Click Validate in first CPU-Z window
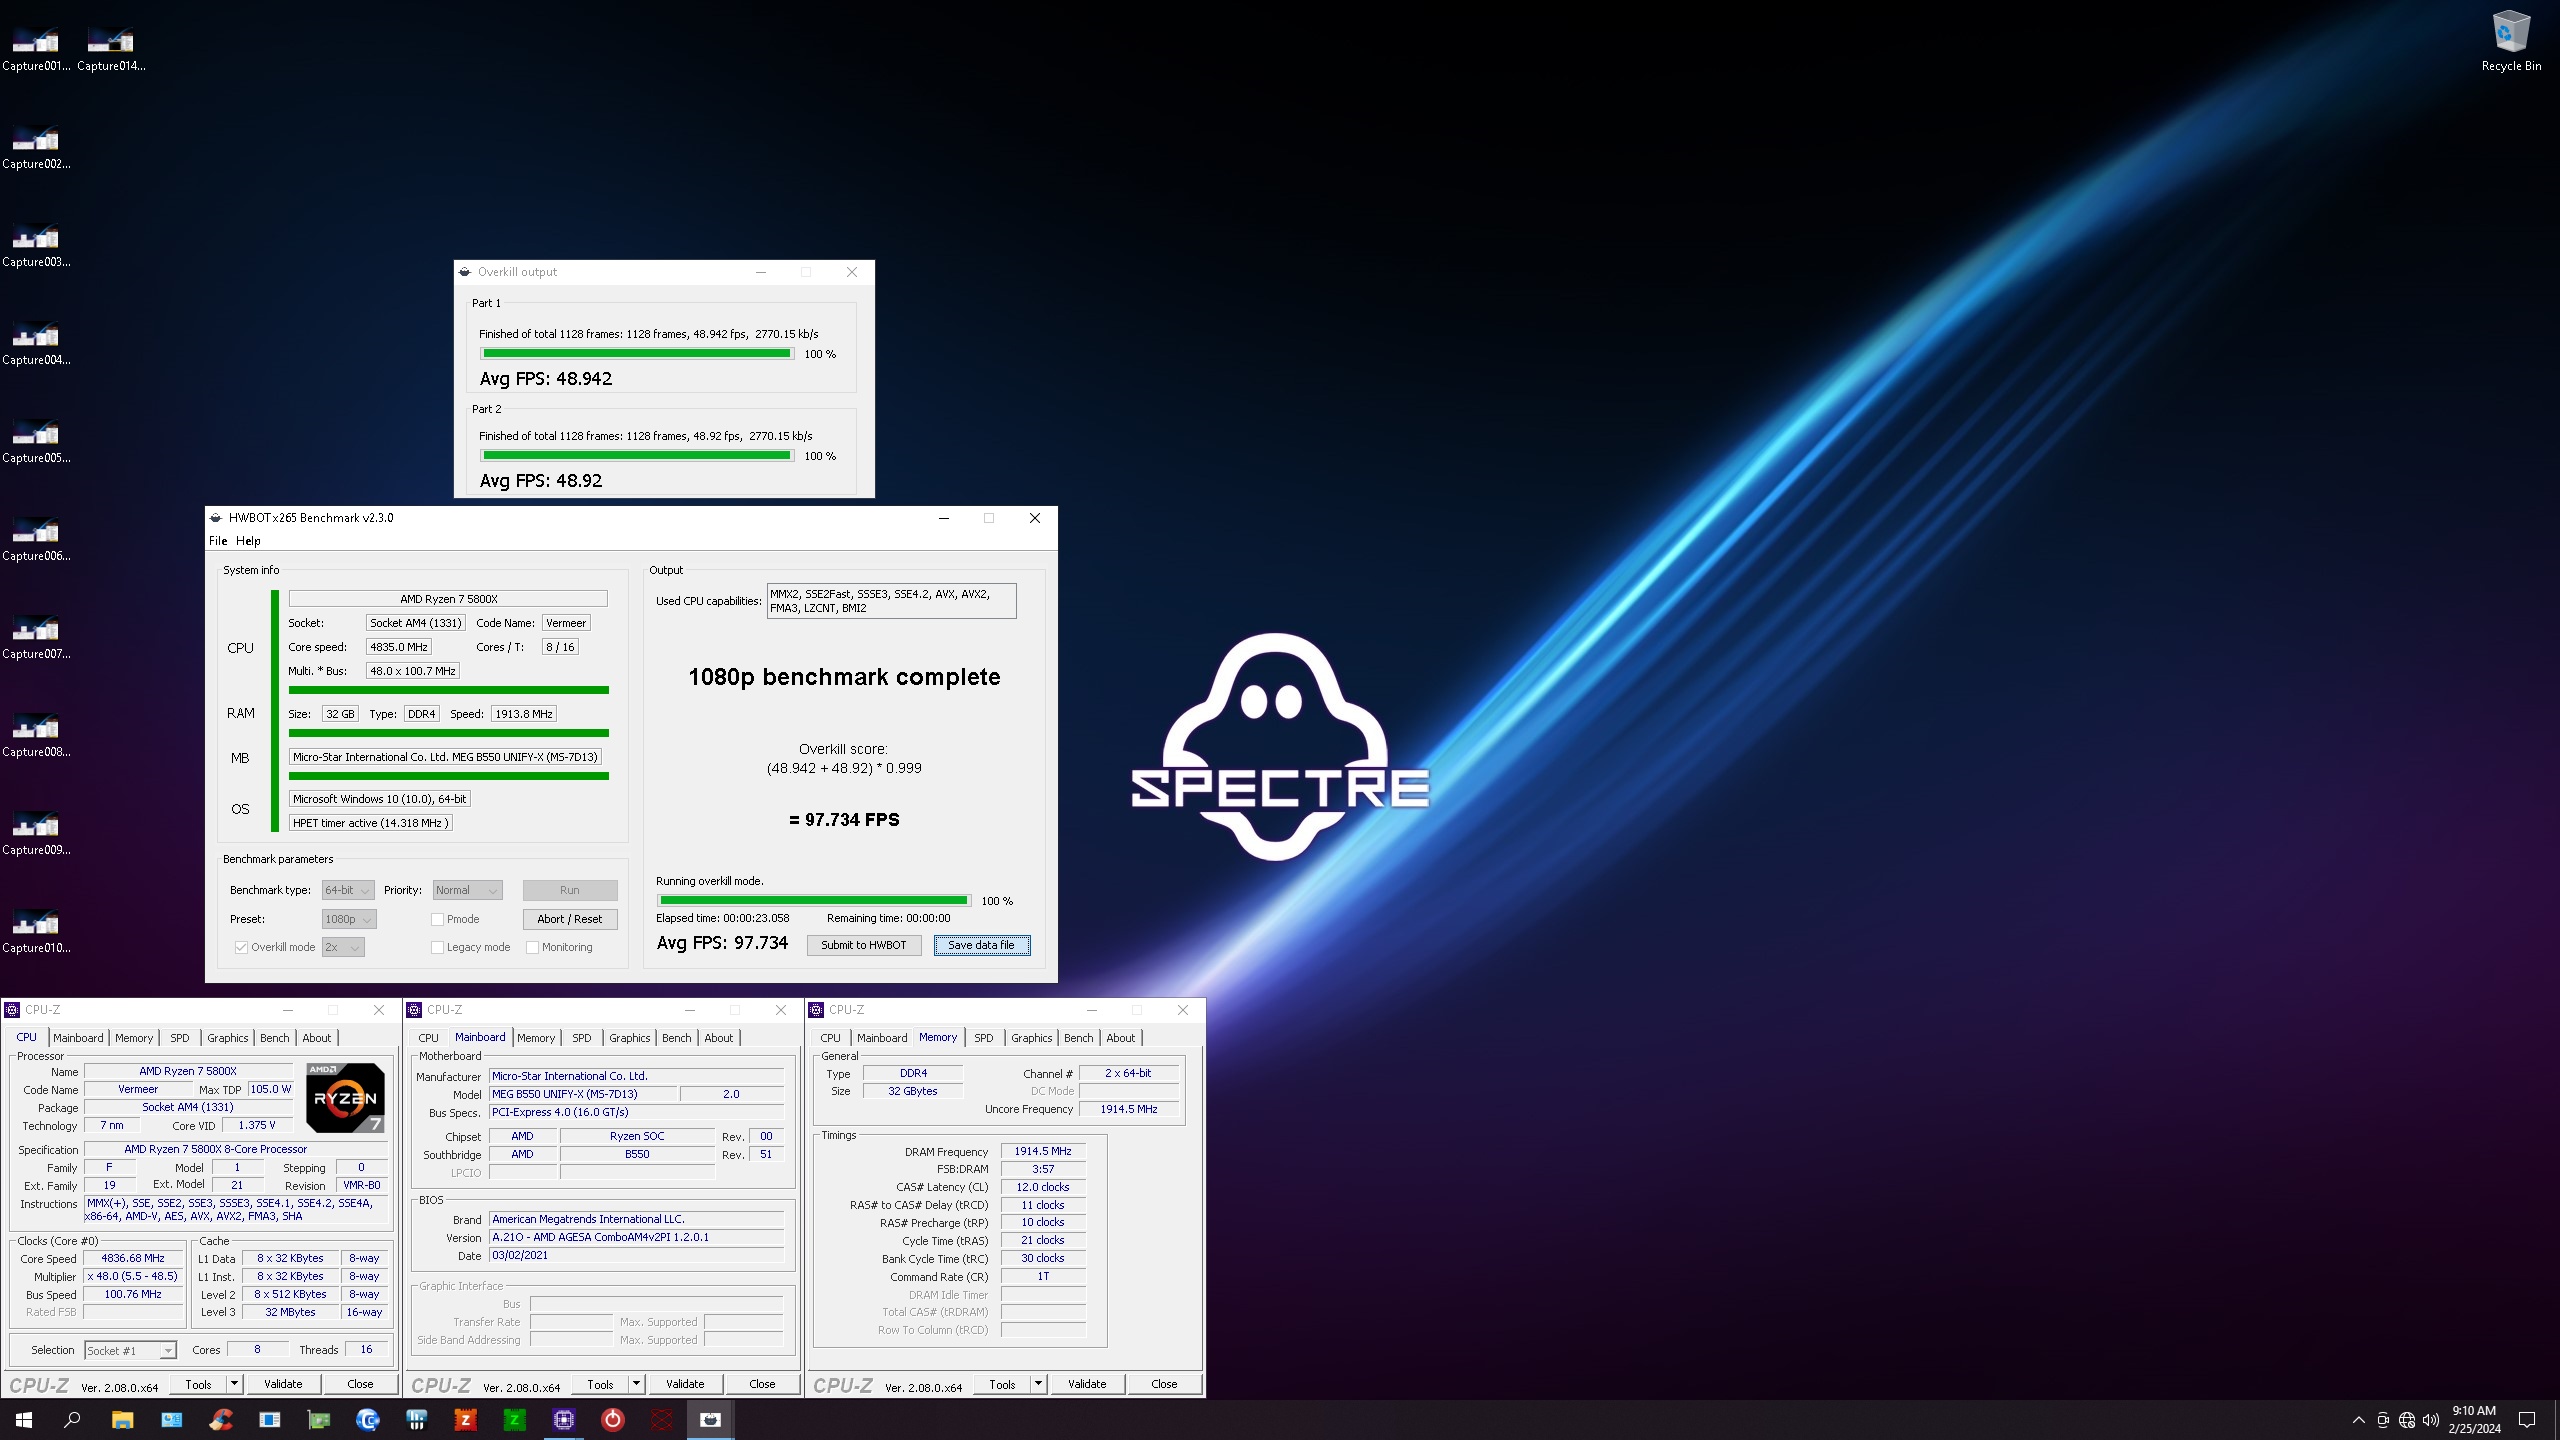 tap(283, 1384)
